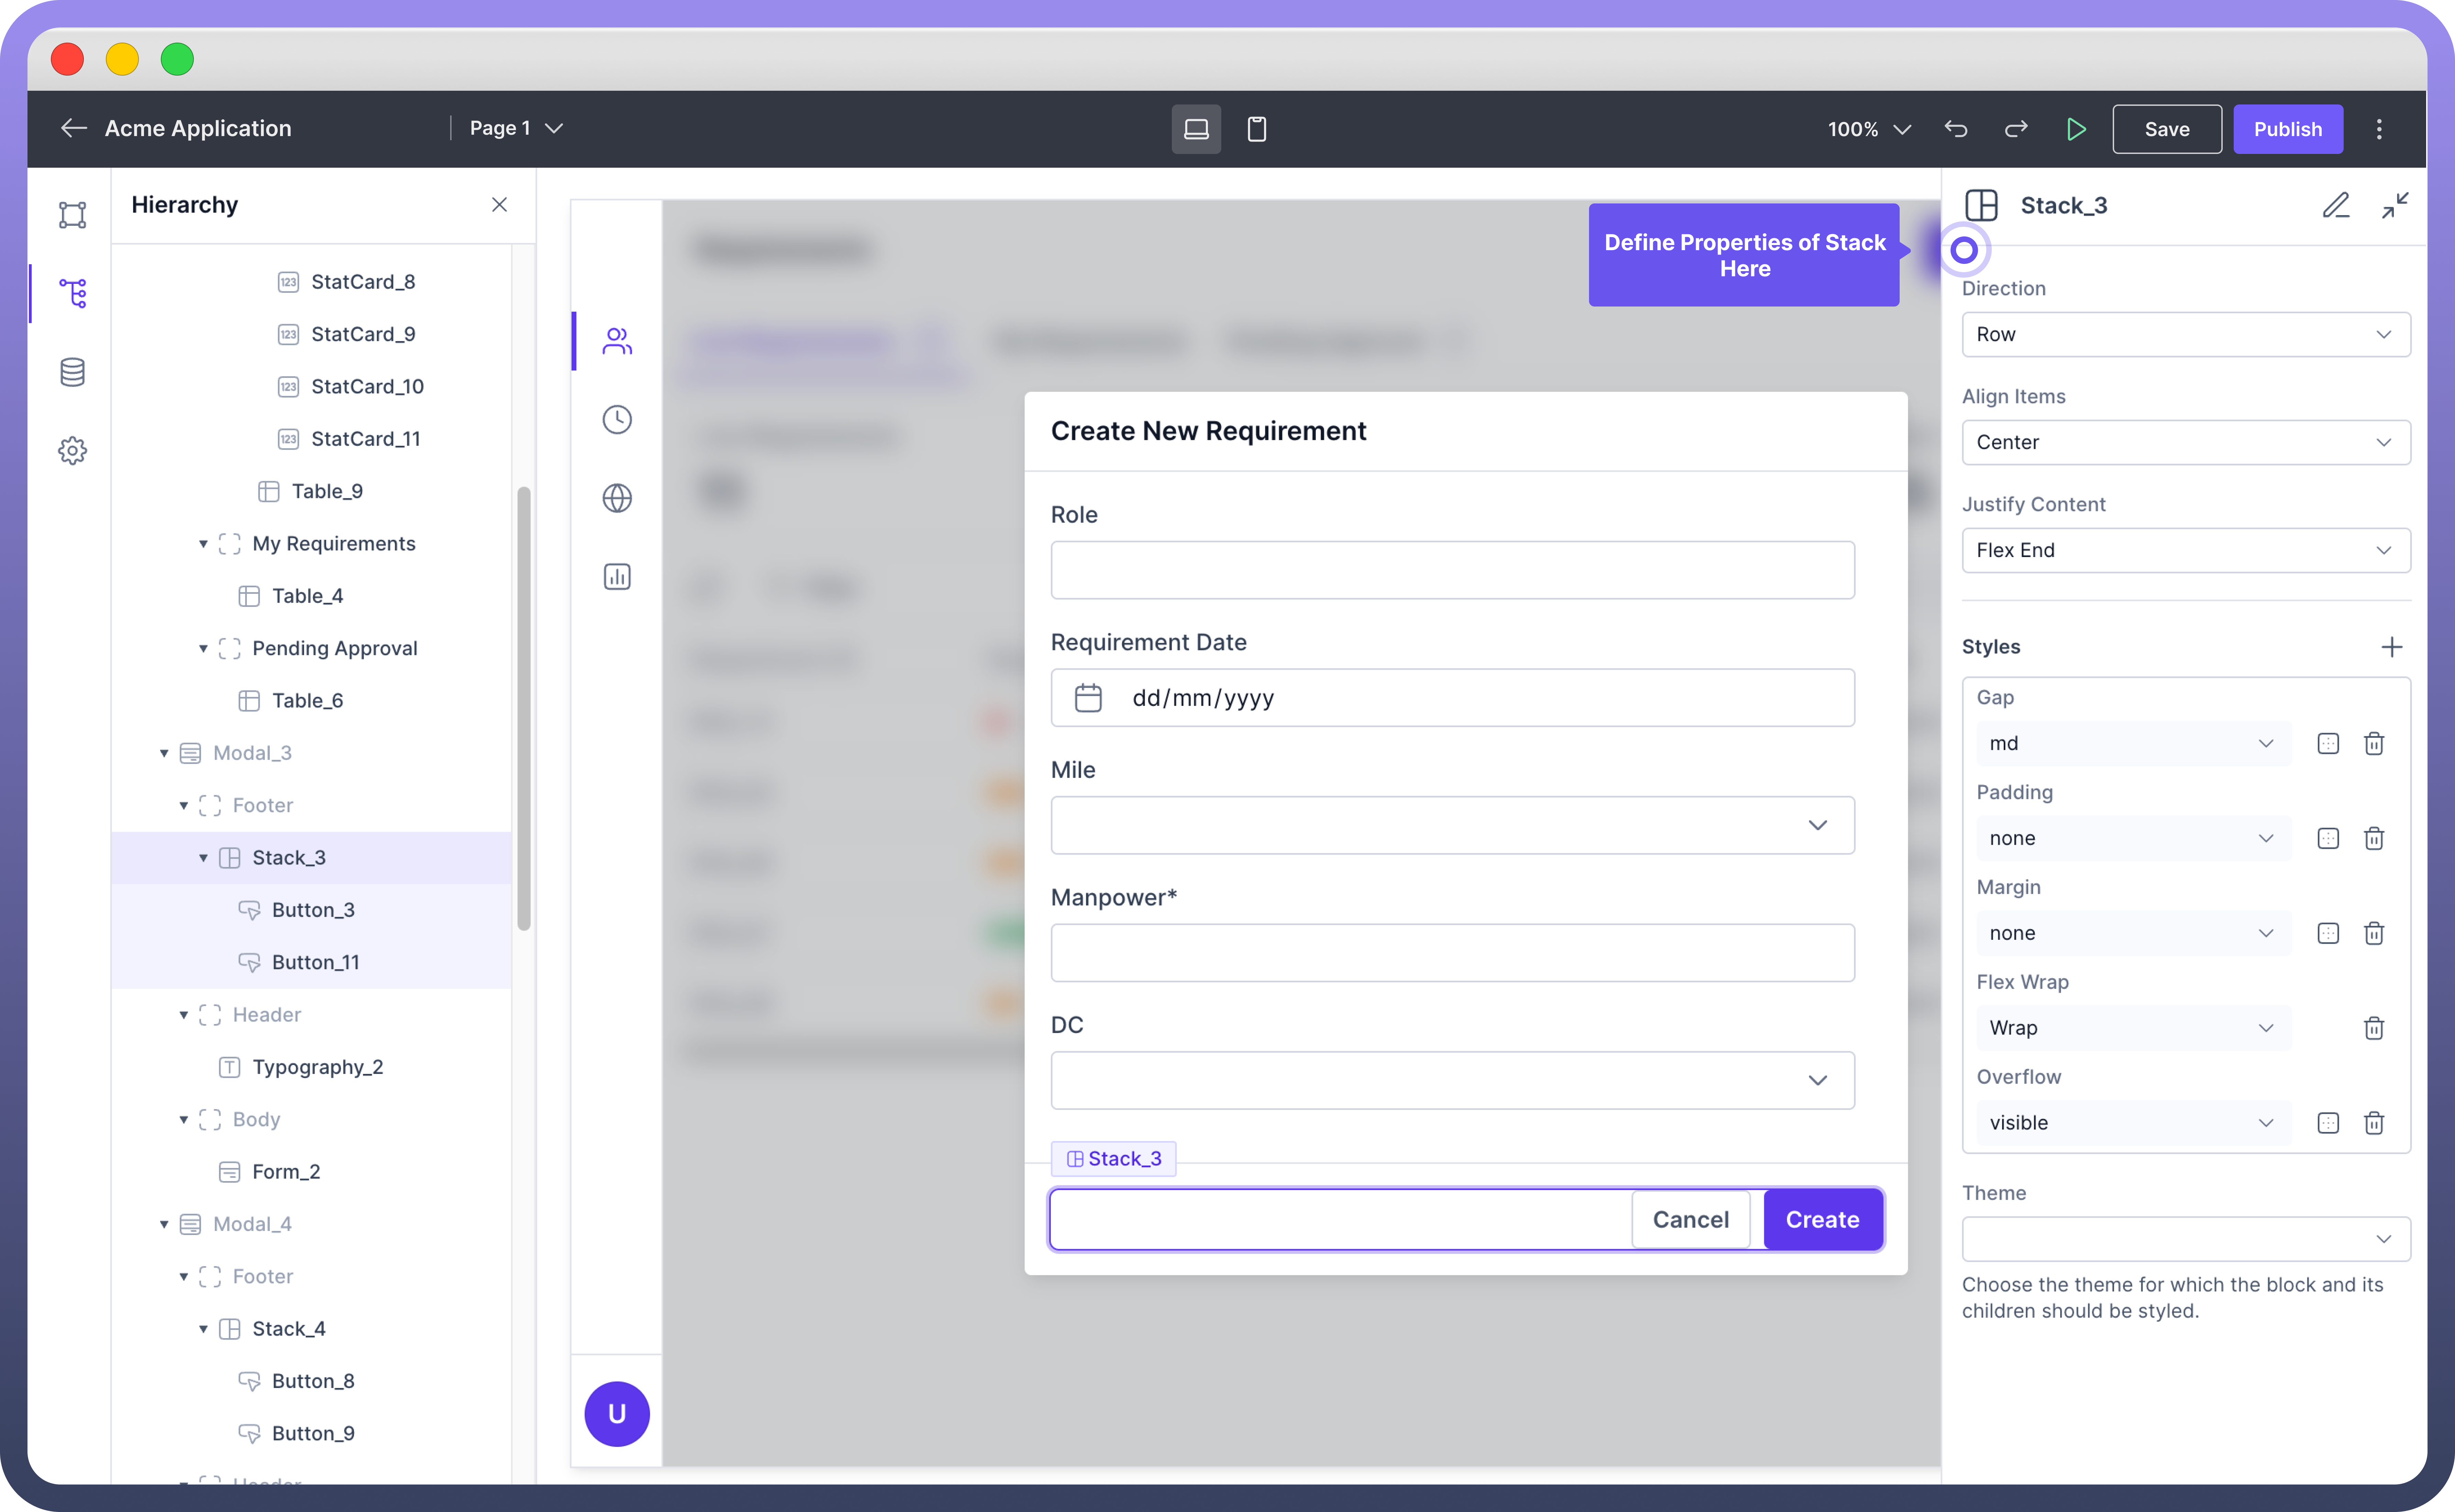Collapse the Modal_3 tree node
2455x1512 pixels.
click(164, 753)
